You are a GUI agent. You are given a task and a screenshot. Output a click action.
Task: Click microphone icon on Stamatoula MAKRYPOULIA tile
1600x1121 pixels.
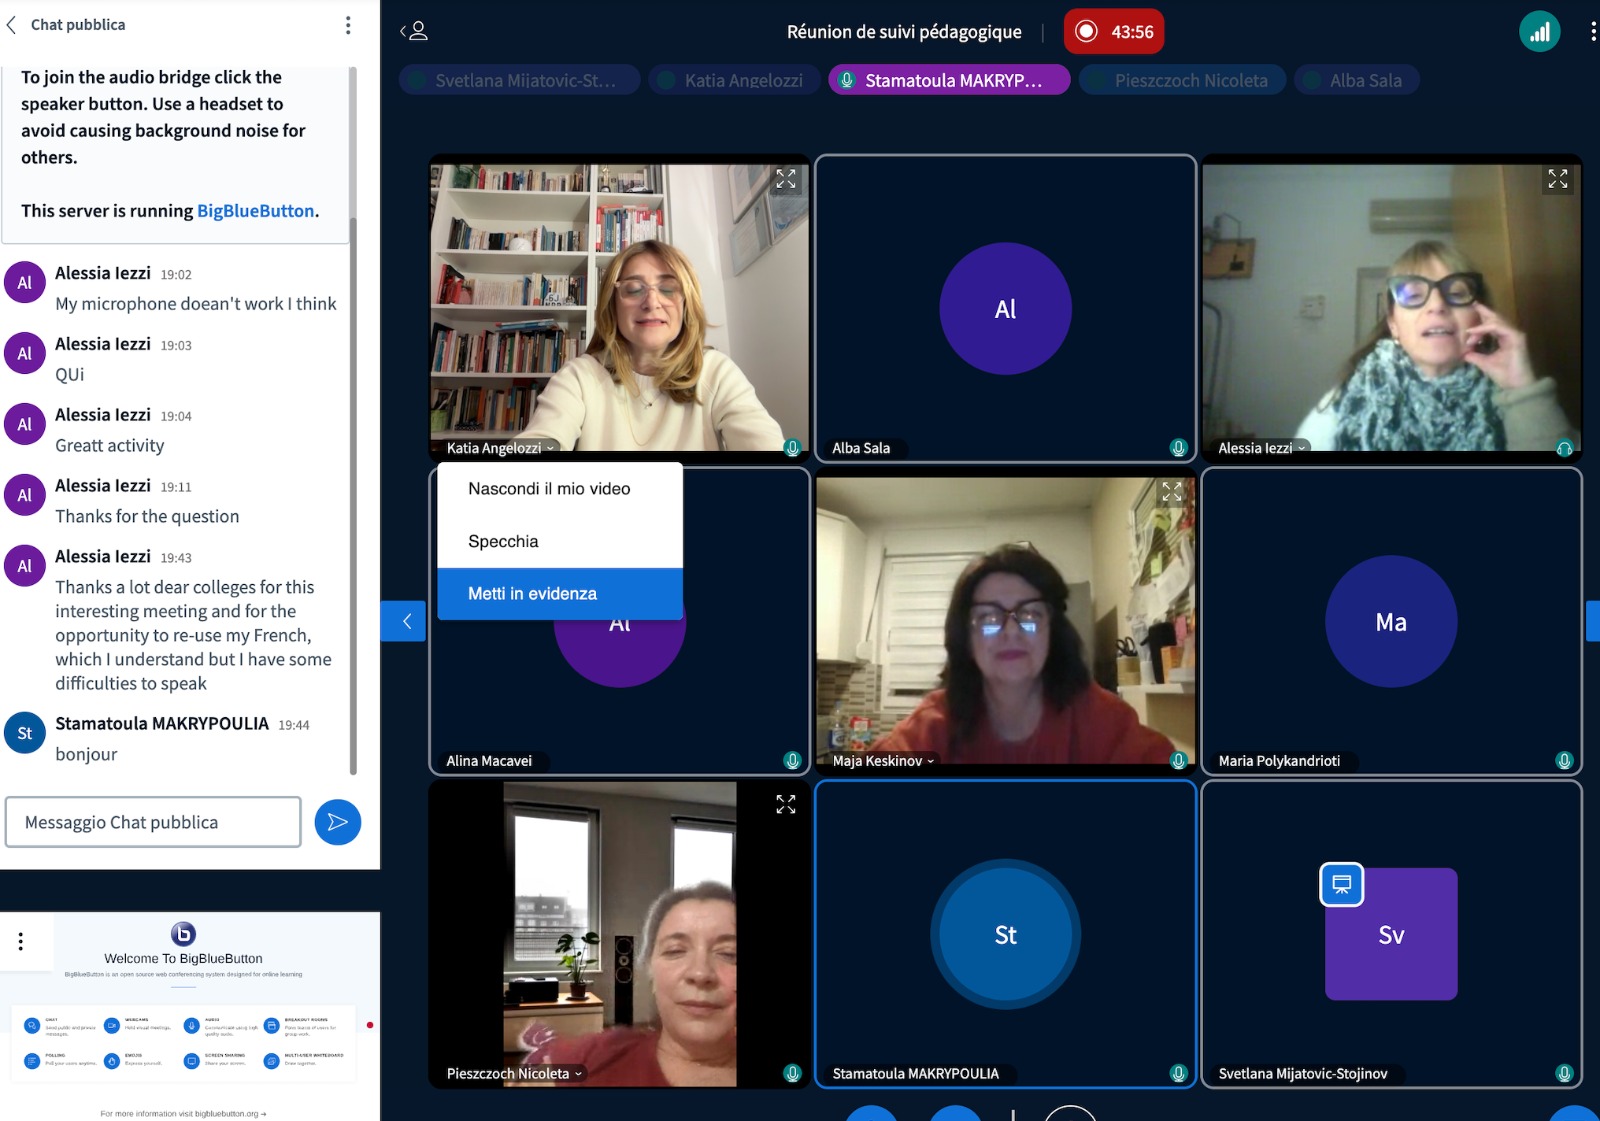1178,1074
